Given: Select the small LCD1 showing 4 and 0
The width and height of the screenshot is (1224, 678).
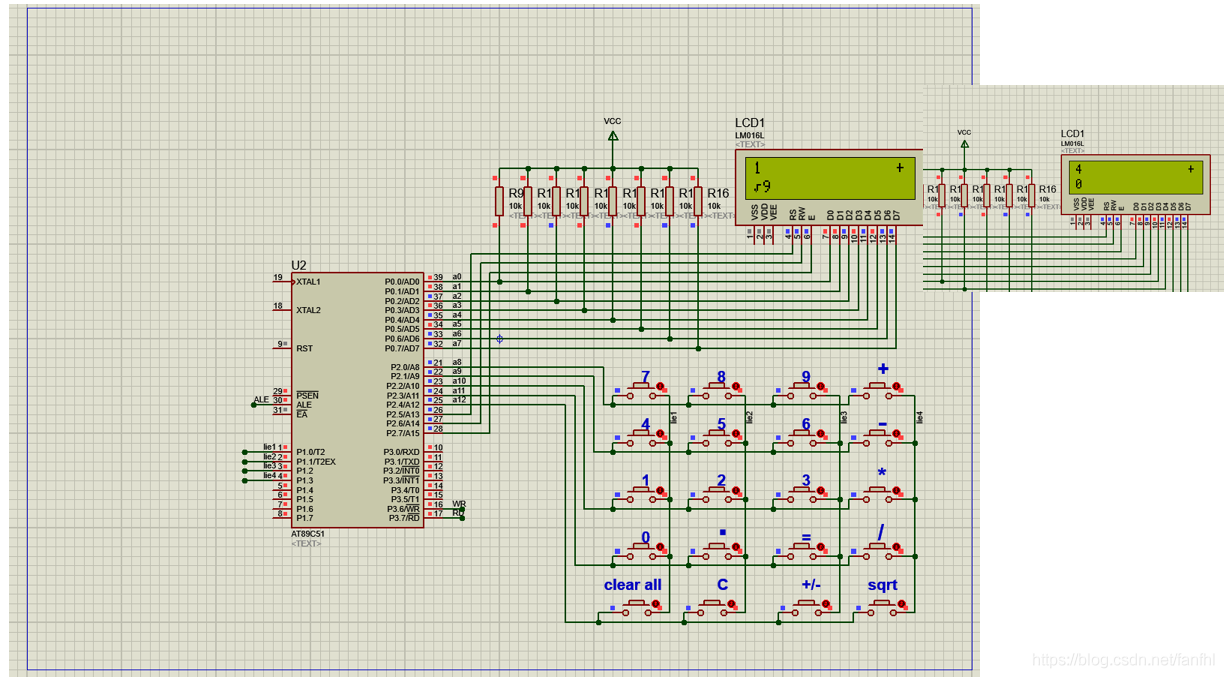Looking at the screenshot, I should [1138, 176].
